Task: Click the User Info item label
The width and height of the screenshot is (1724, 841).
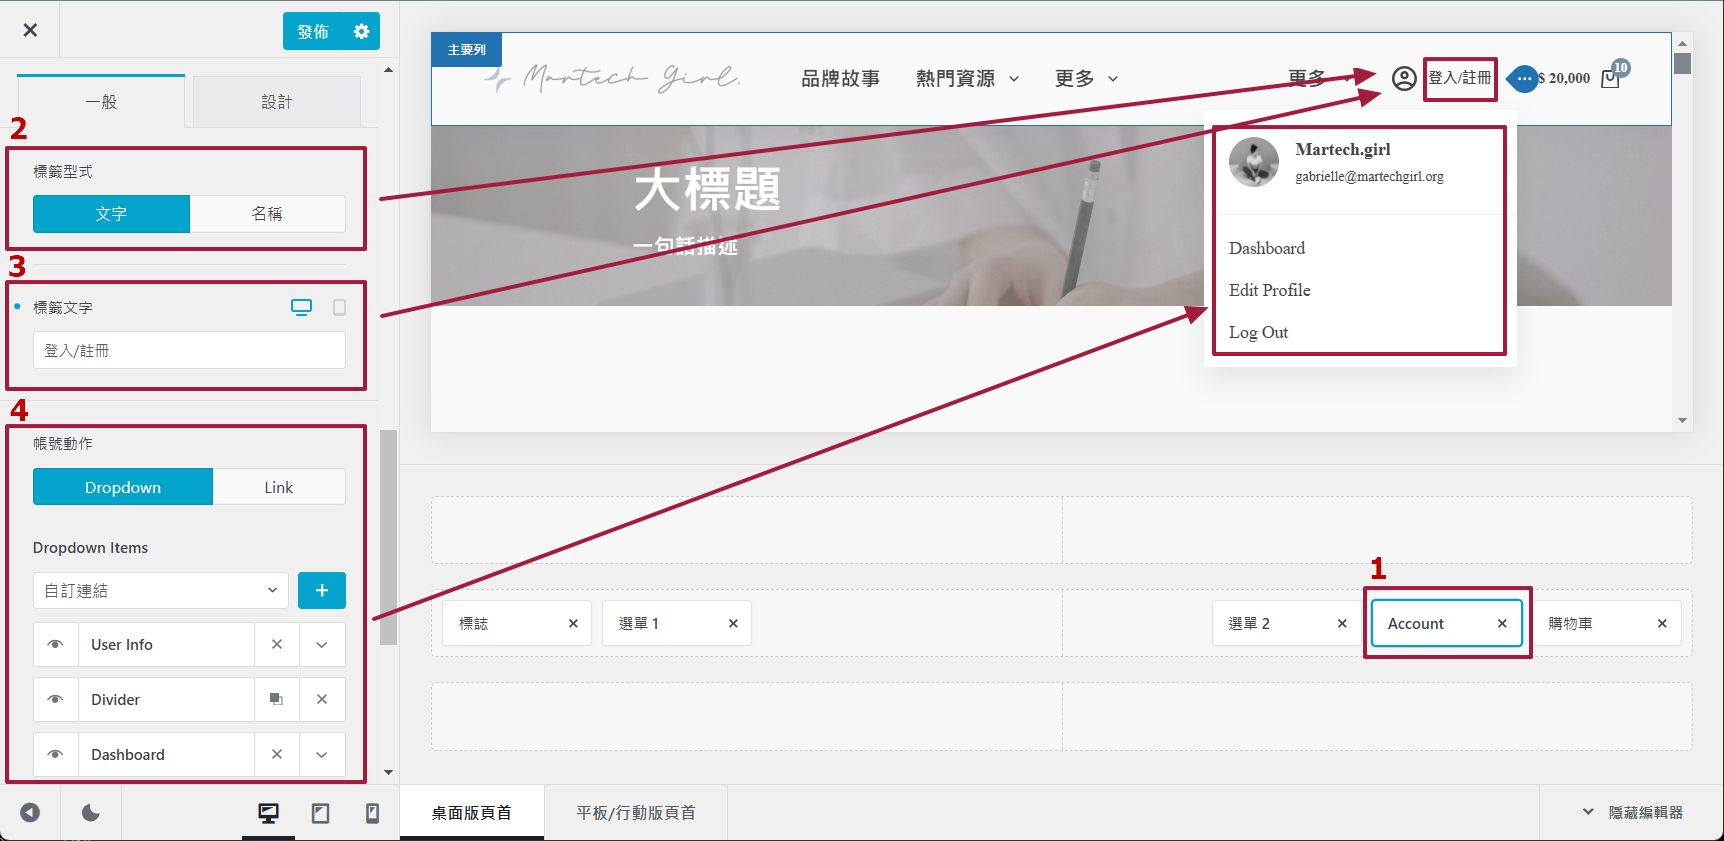Action: [x=122, y=645]
